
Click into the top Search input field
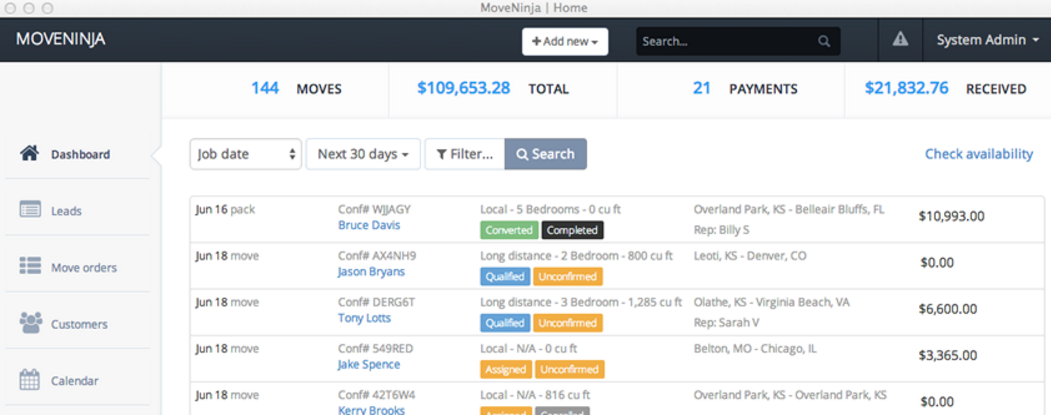(725, 42)
